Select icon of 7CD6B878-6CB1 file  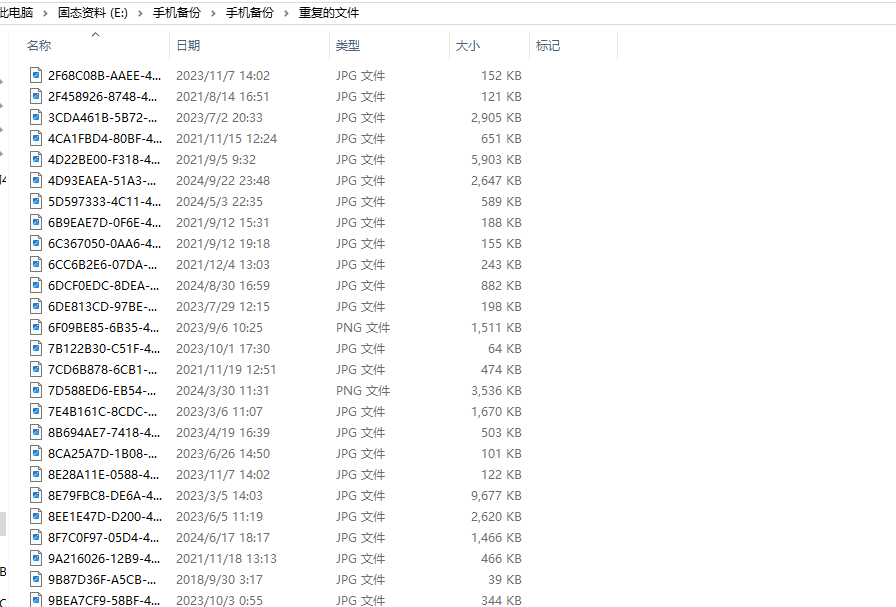pyautogui.click(x=36, y=369)
